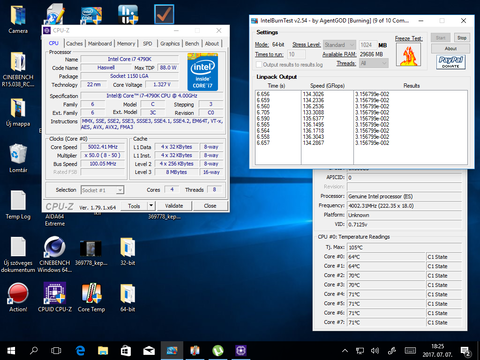The width and height of the screenshot is (480, 360).
Task: Open Microsoft Store from taskbar
Action: point(126,351)
